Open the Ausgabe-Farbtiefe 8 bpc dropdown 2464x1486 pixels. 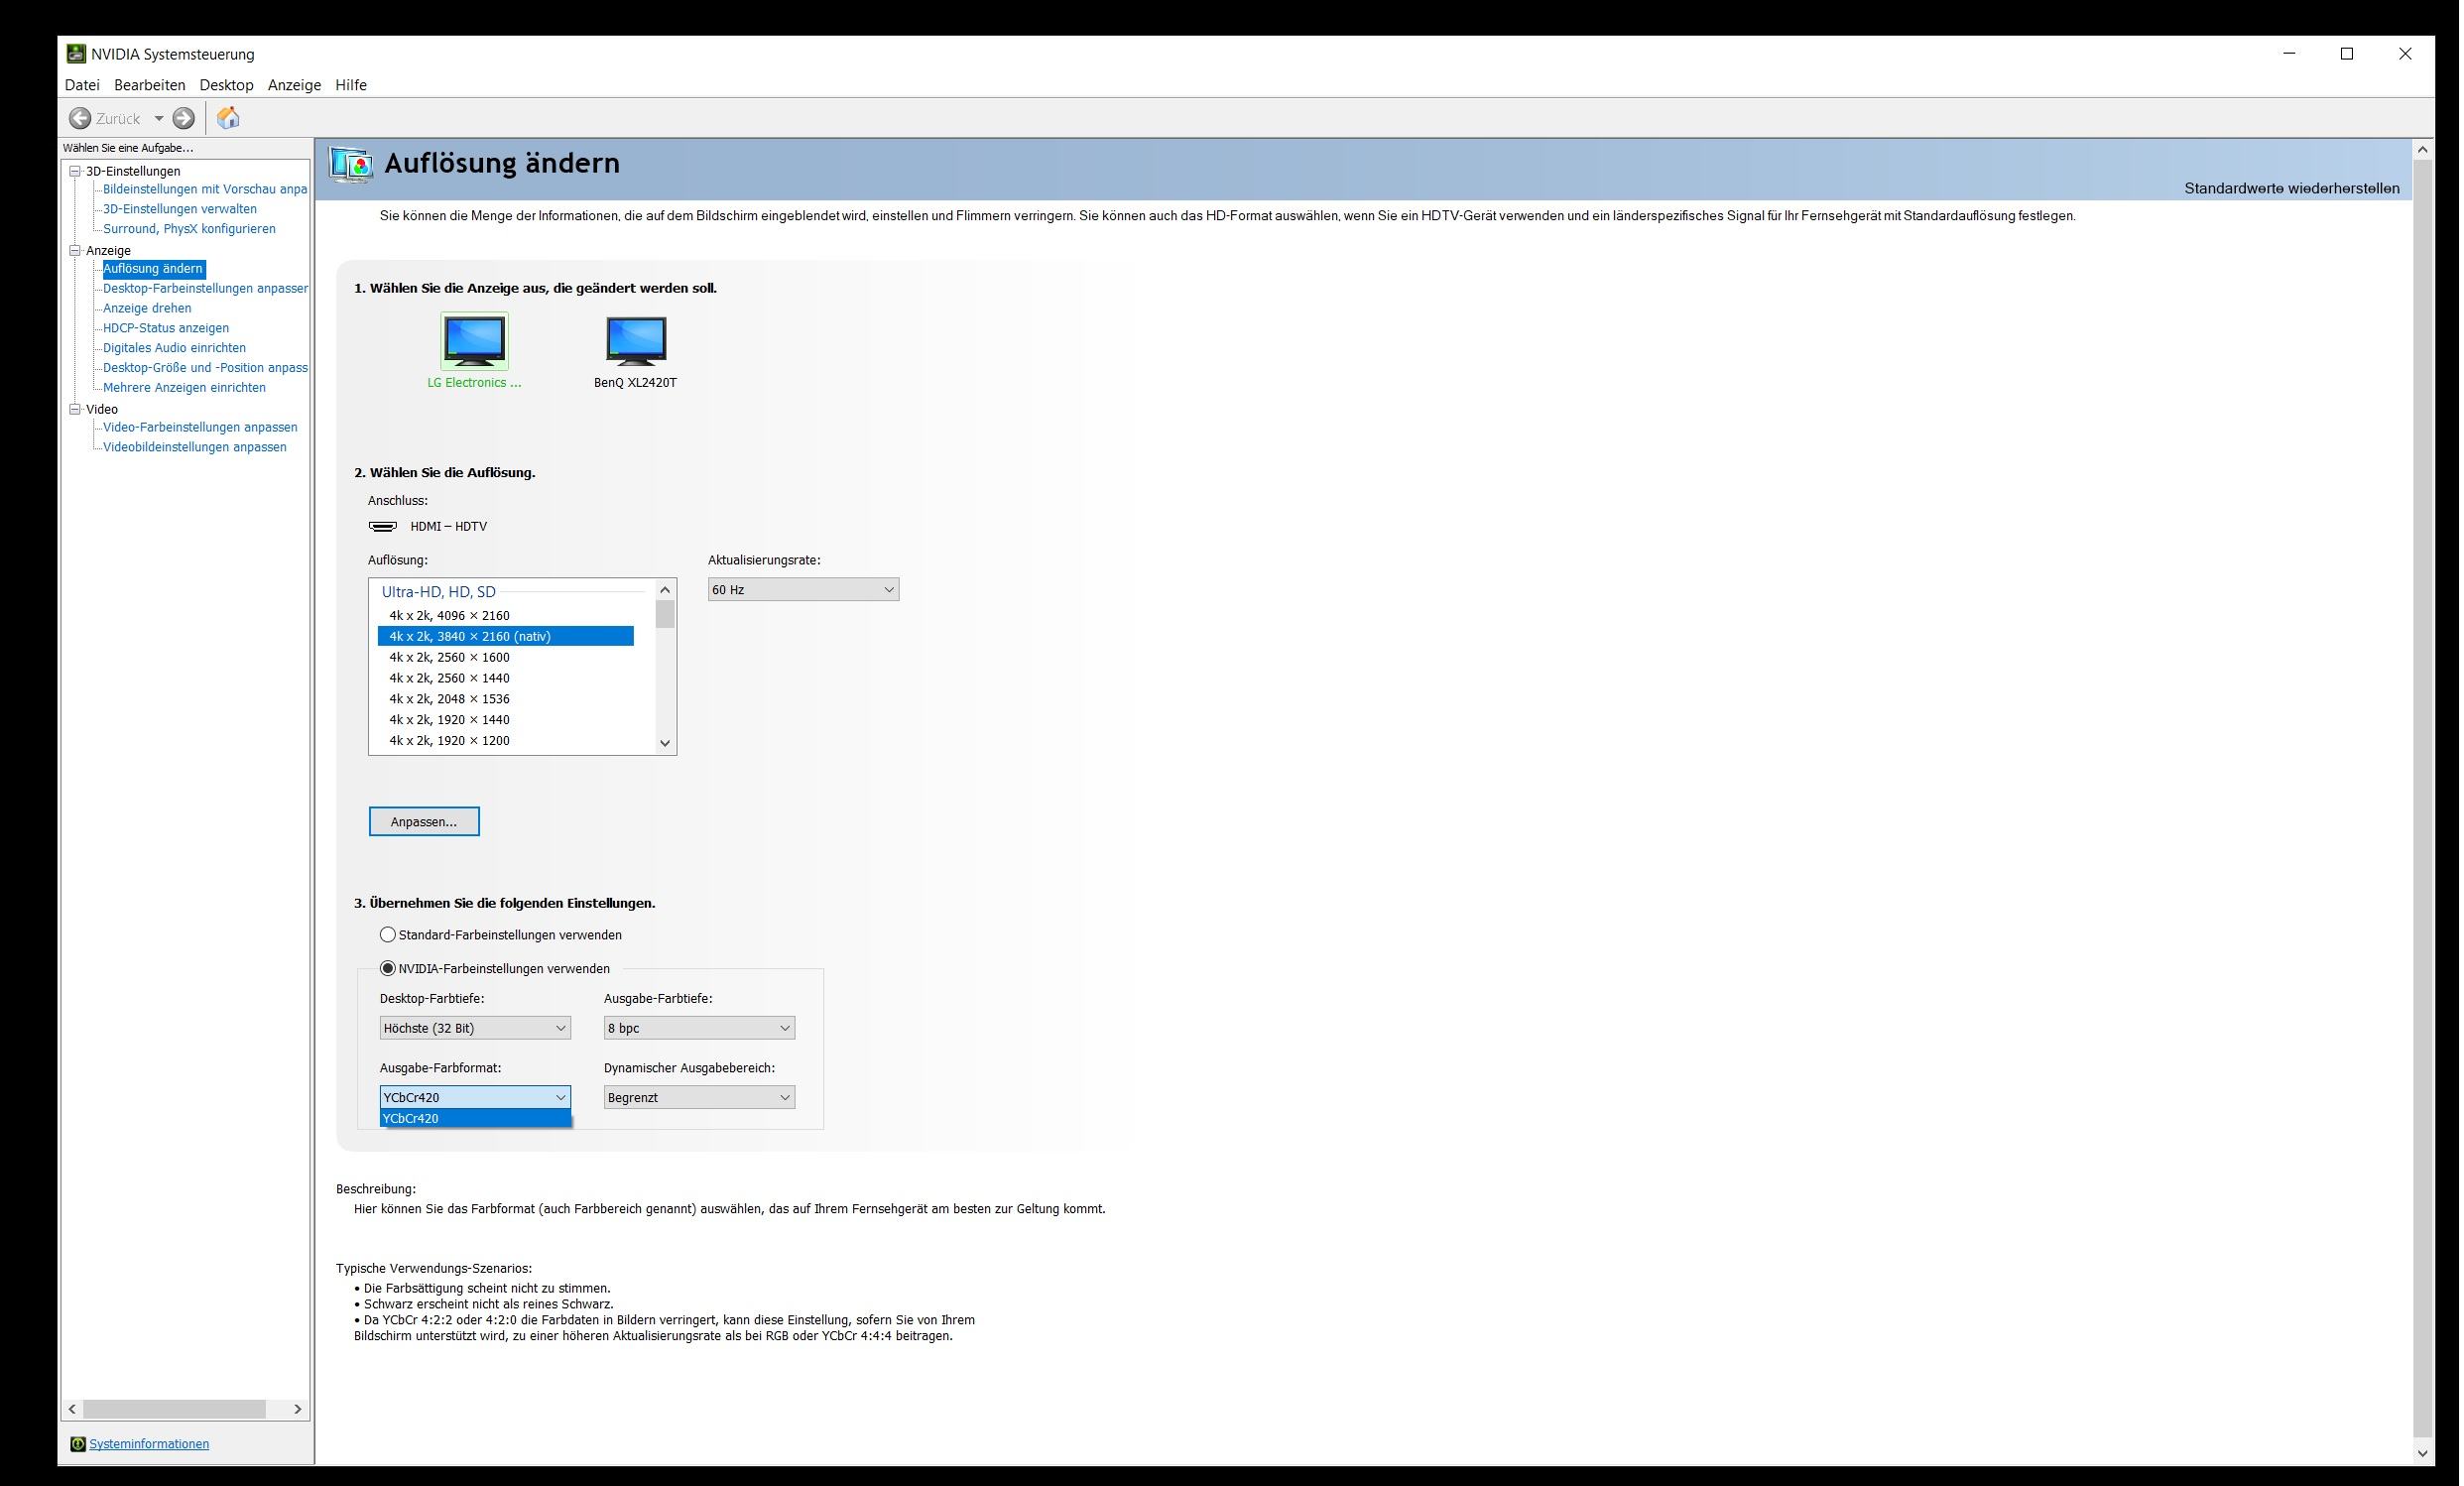click(700, 1028)
